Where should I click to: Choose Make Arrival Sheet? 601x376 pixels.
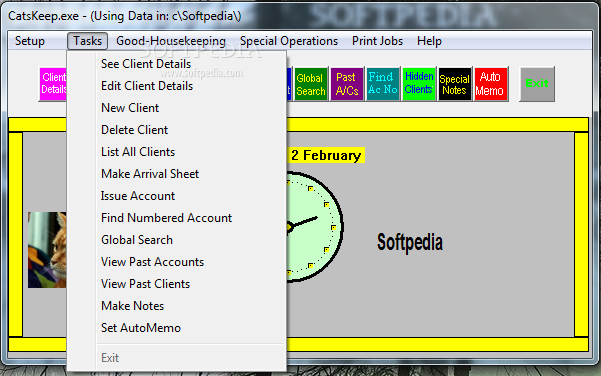(x=176, y=174)
